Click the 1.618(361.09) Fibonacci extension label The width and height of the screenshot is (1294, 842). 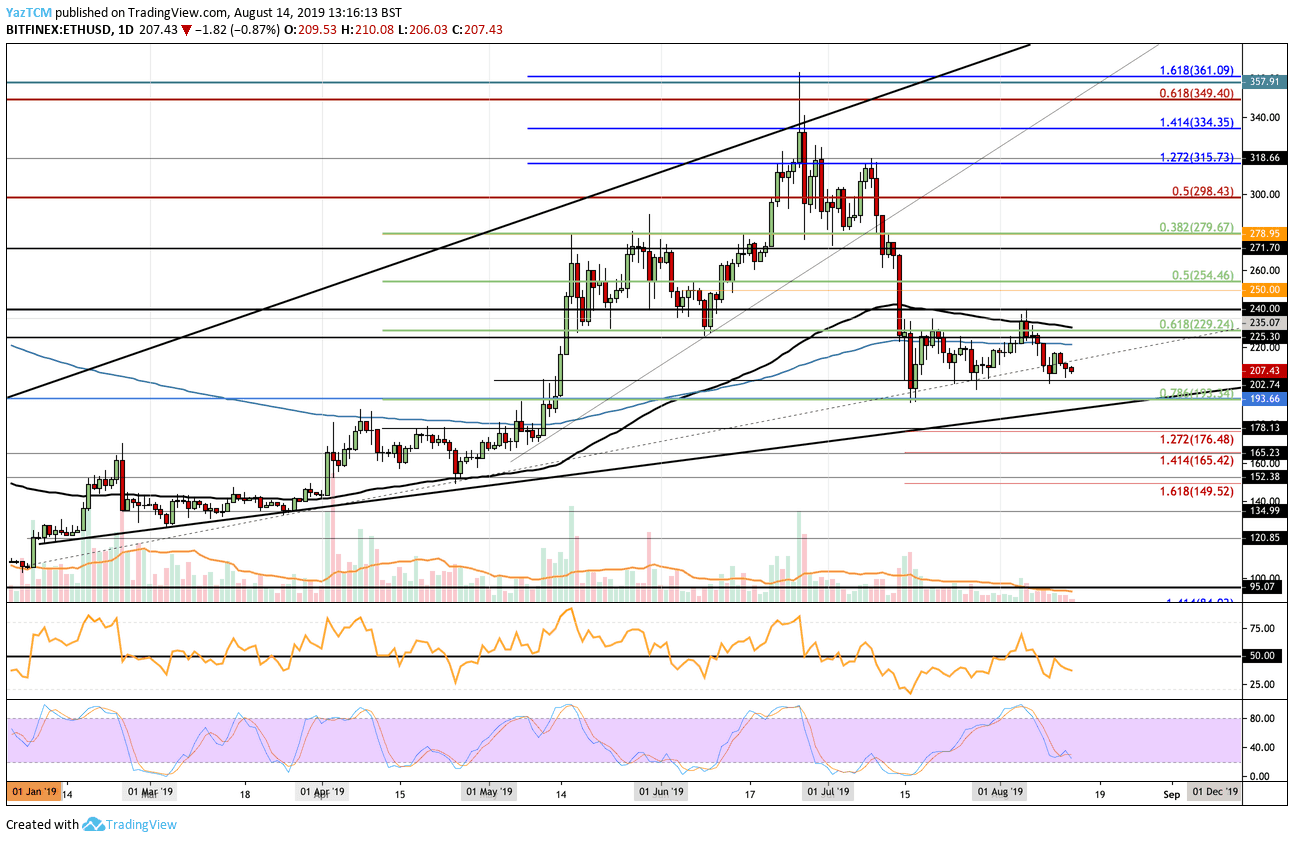(1198, 71)
